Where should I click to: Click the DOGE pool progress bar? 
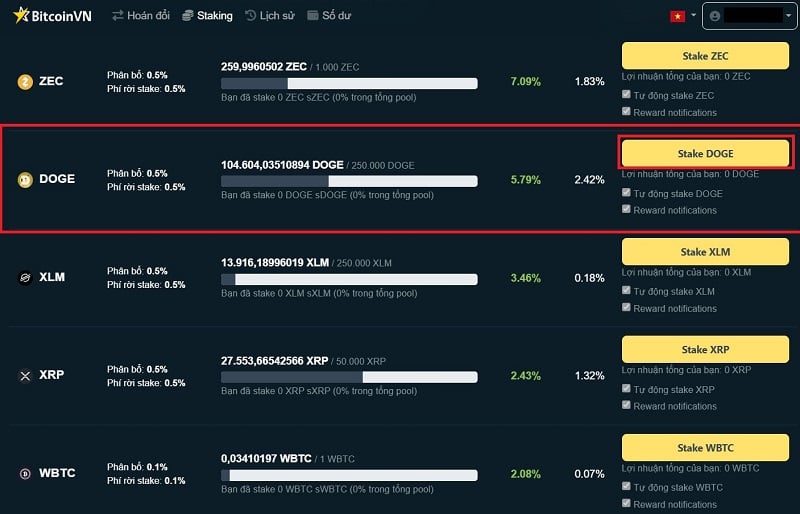pos(349,180)
